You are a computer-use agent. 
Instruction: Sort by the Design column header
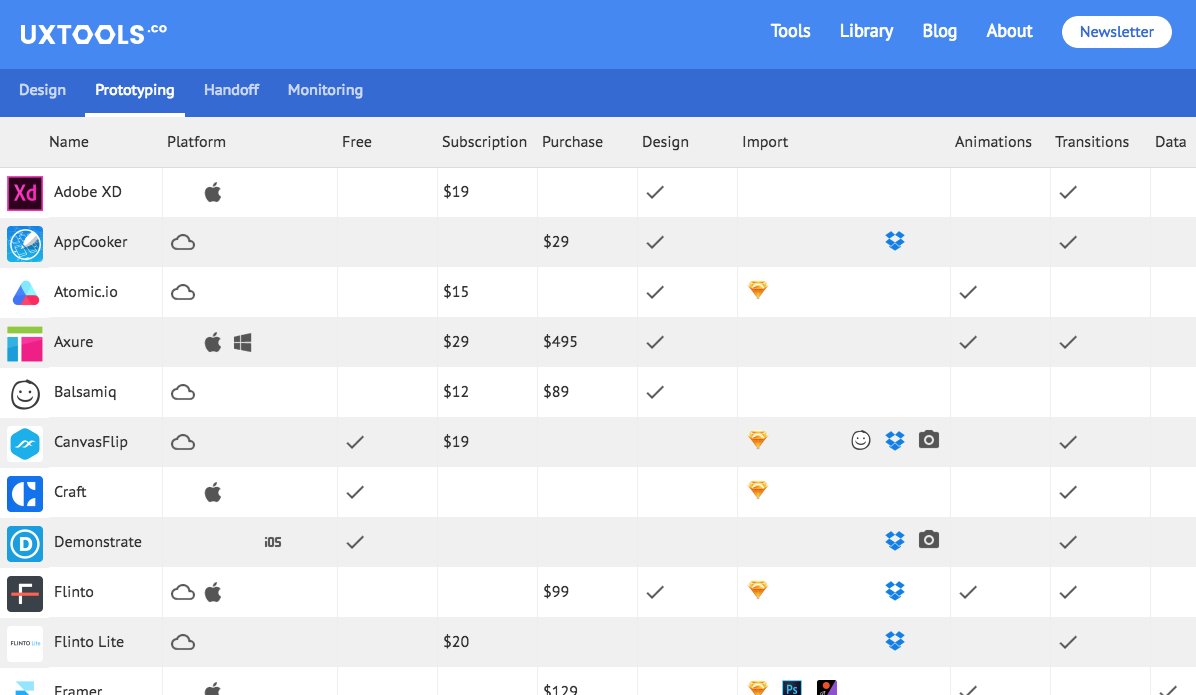pyautogui.click(x=665, y=142)
